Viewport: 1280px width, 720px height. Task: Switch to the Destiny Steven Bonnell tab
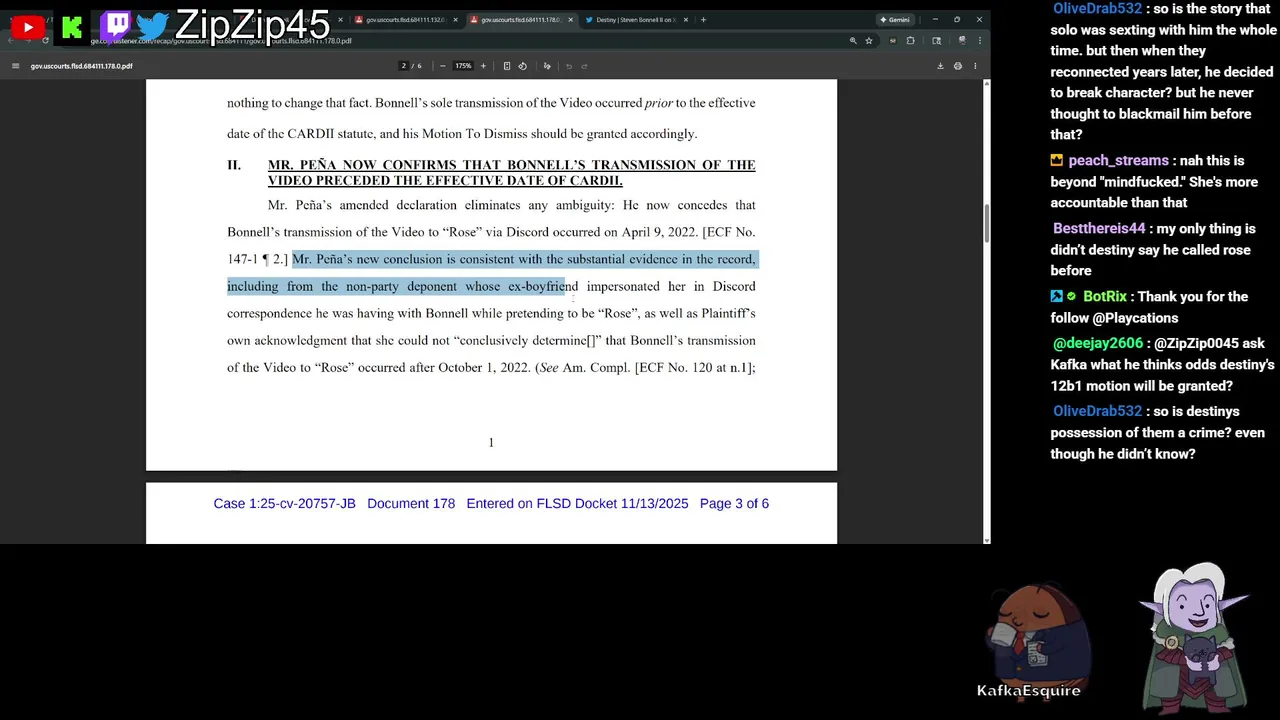click(x=636, y=19)
